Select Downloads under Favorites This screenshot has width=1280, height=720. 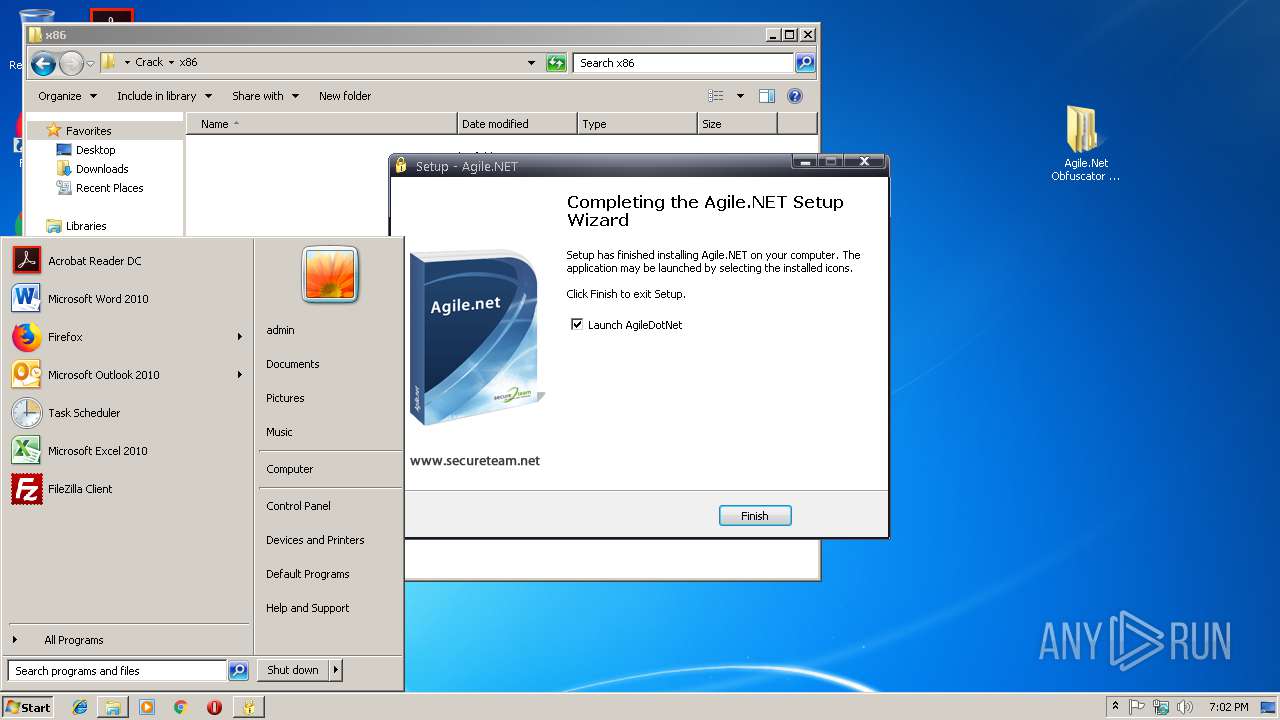point(102,169)
